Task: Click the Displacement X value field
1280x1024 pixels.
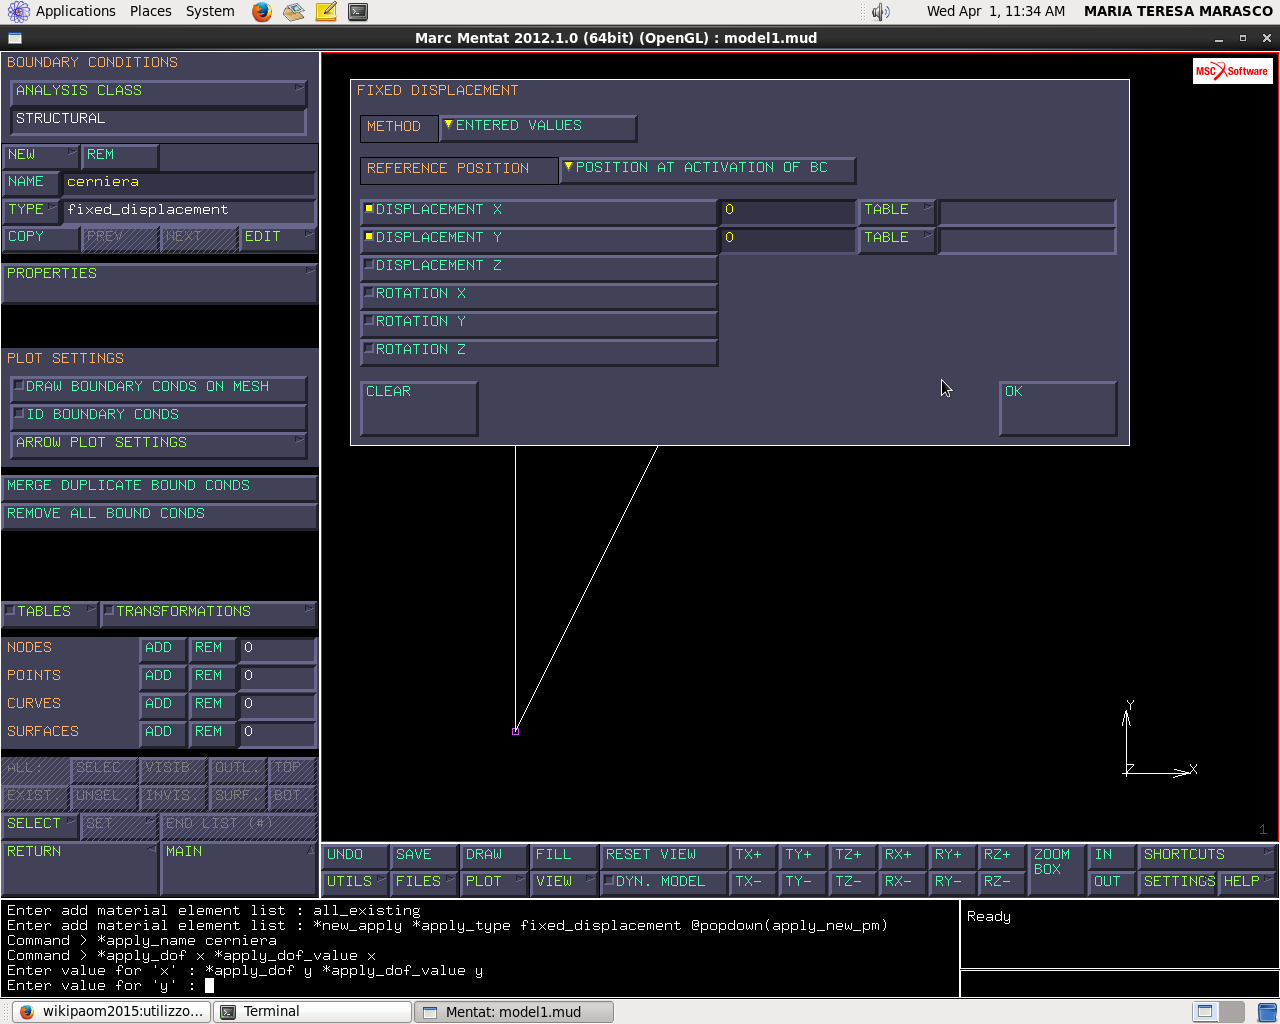Action: pos(788,211)
